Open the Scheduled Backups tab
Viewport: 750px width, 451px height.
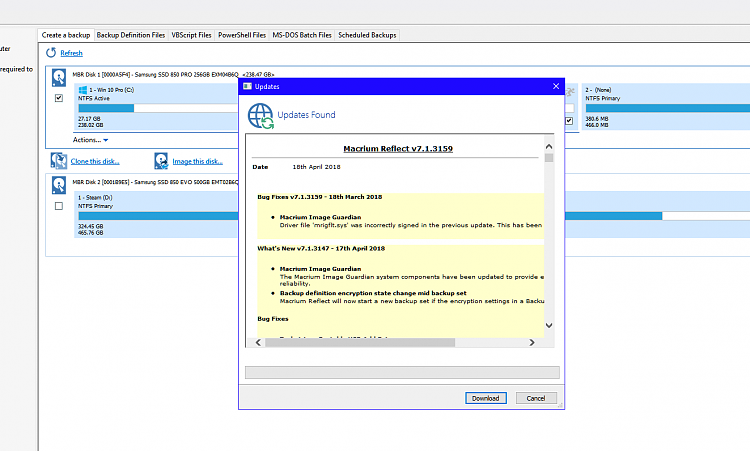(367, 35)
